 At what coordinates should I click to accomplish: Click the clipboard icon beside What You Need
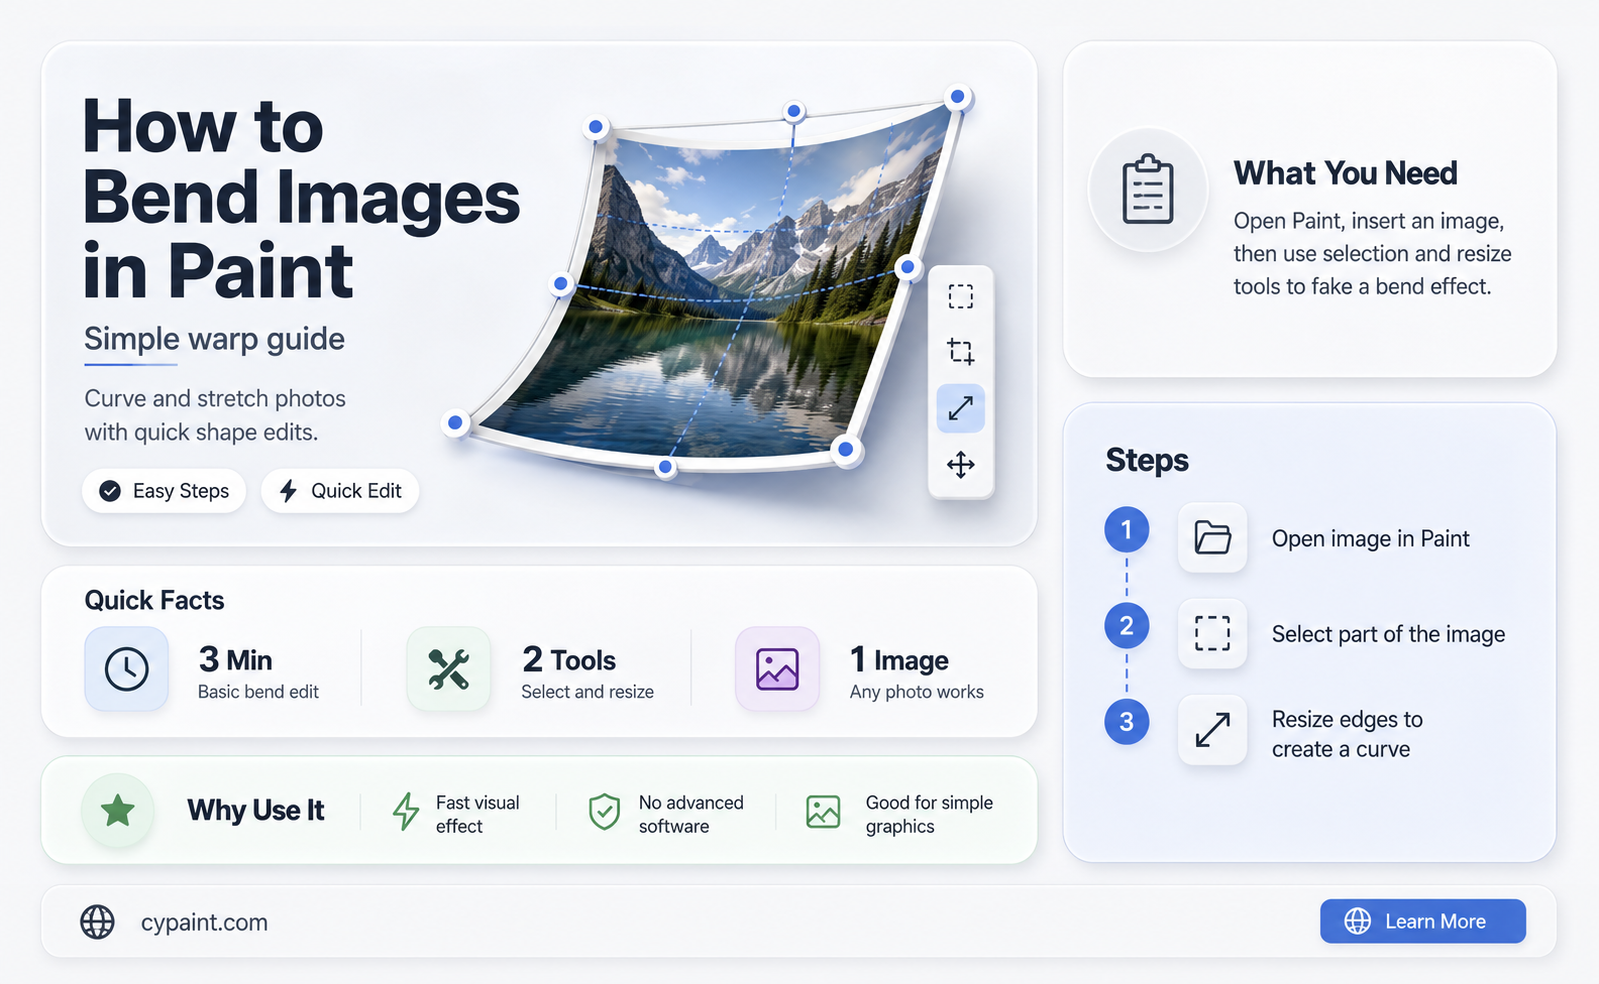pyautogui.click(x=1148, y=189)
